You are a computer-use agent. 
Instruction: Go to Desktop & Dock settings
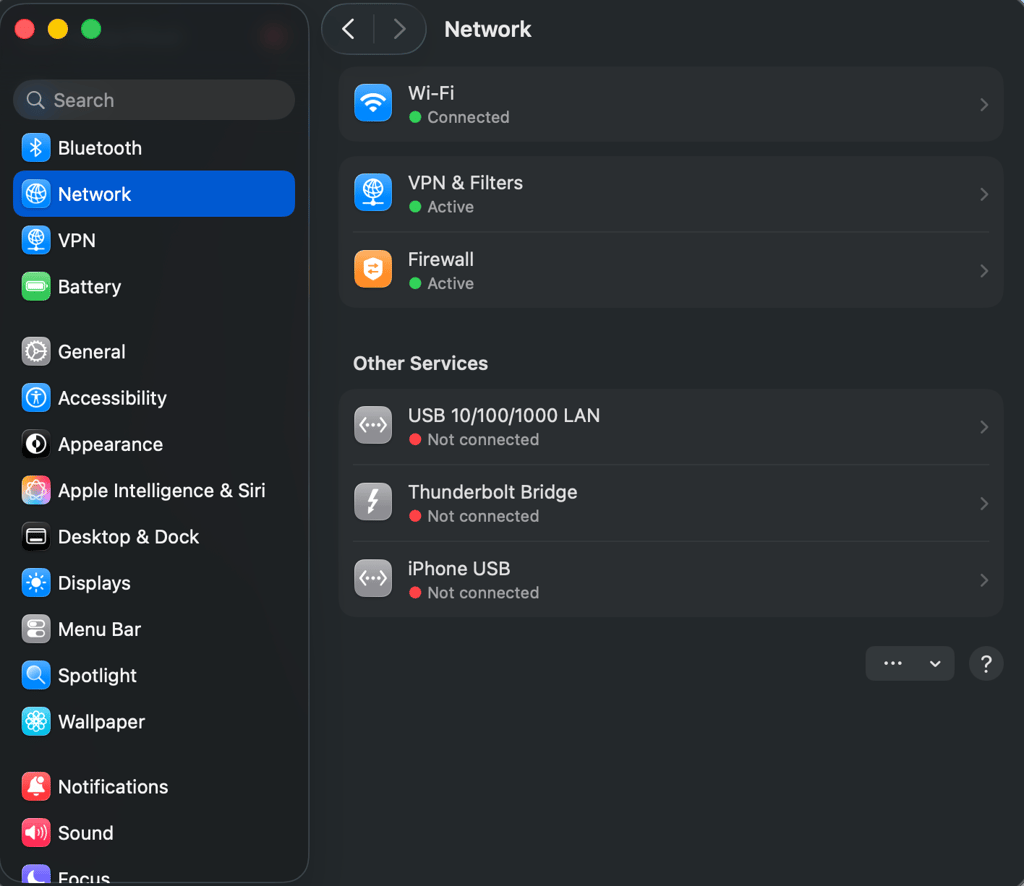(x=154, y=537)
